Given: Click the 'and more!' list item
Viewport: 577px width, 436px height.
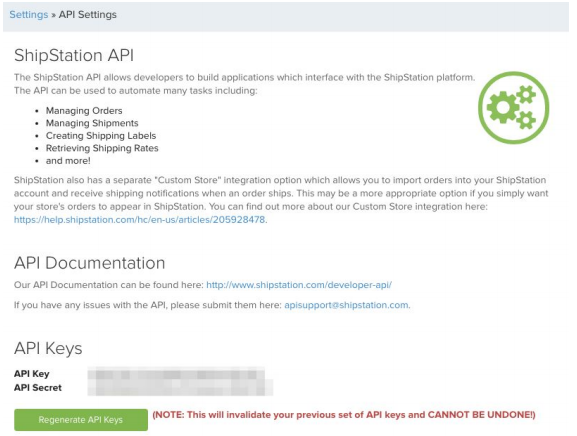Looking at the screenshot, I should [x=68, y=161].
